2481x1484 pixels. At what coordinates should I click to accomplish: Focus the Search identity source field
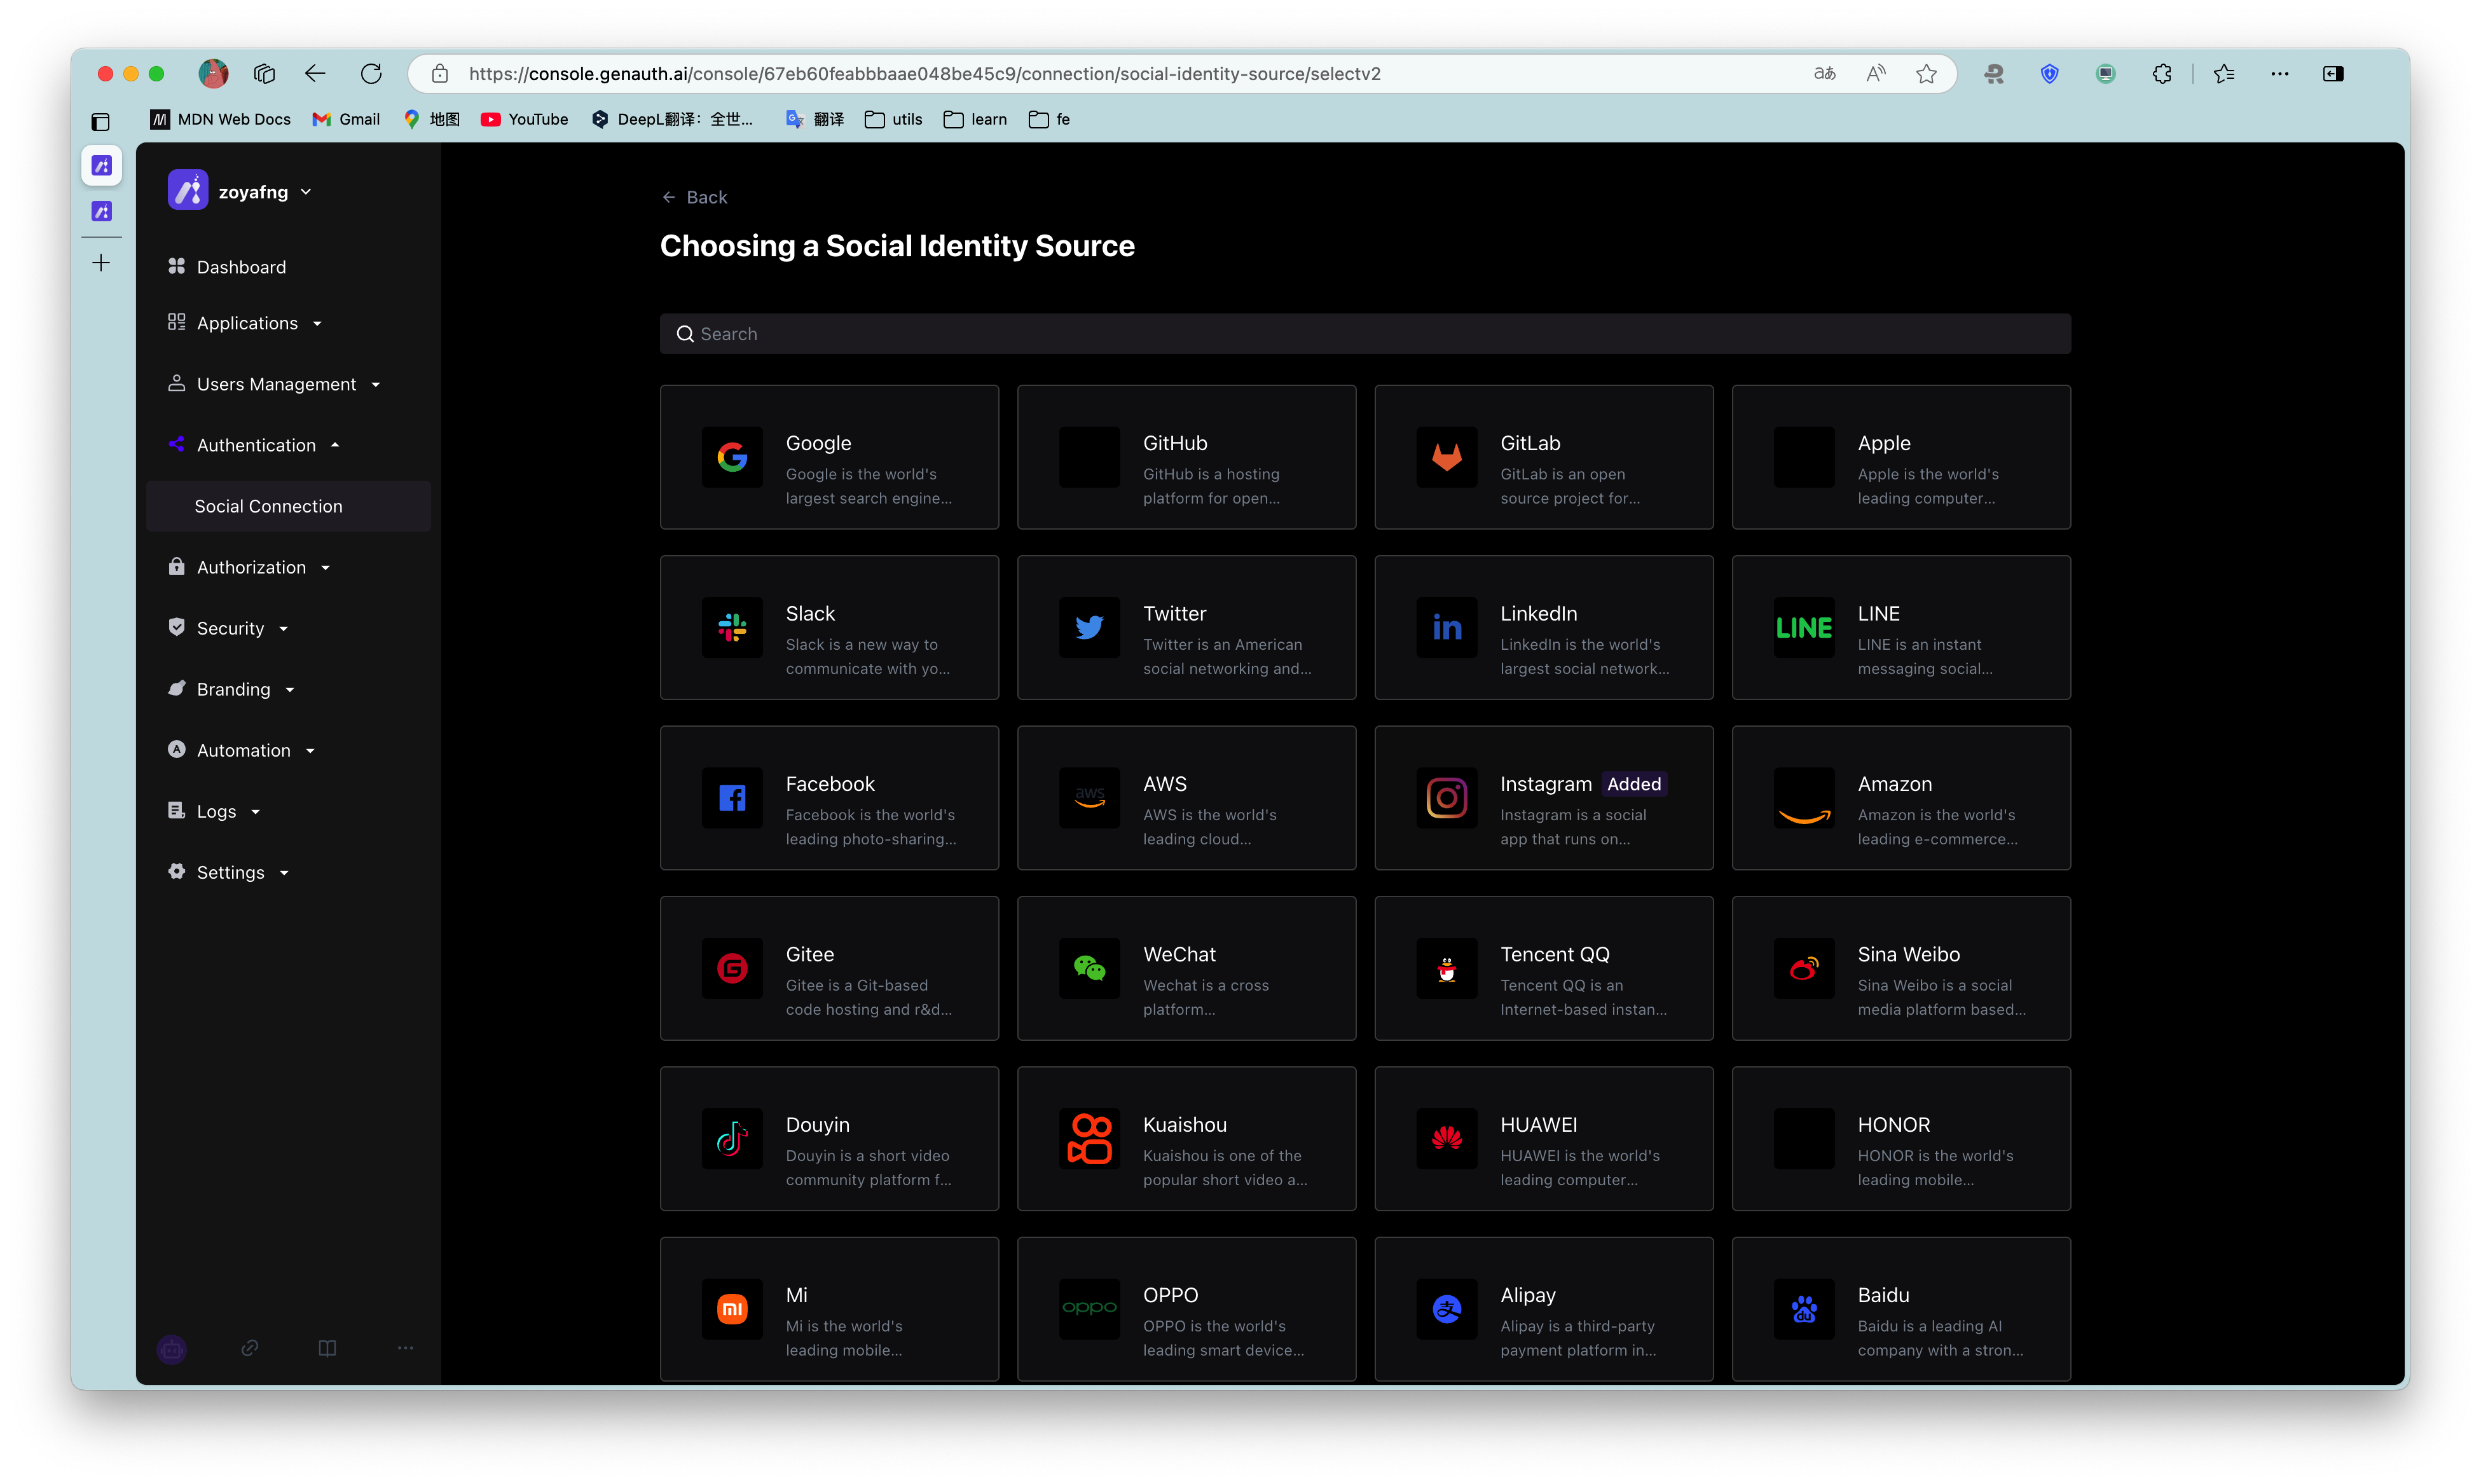click(x=1365, y=334)
